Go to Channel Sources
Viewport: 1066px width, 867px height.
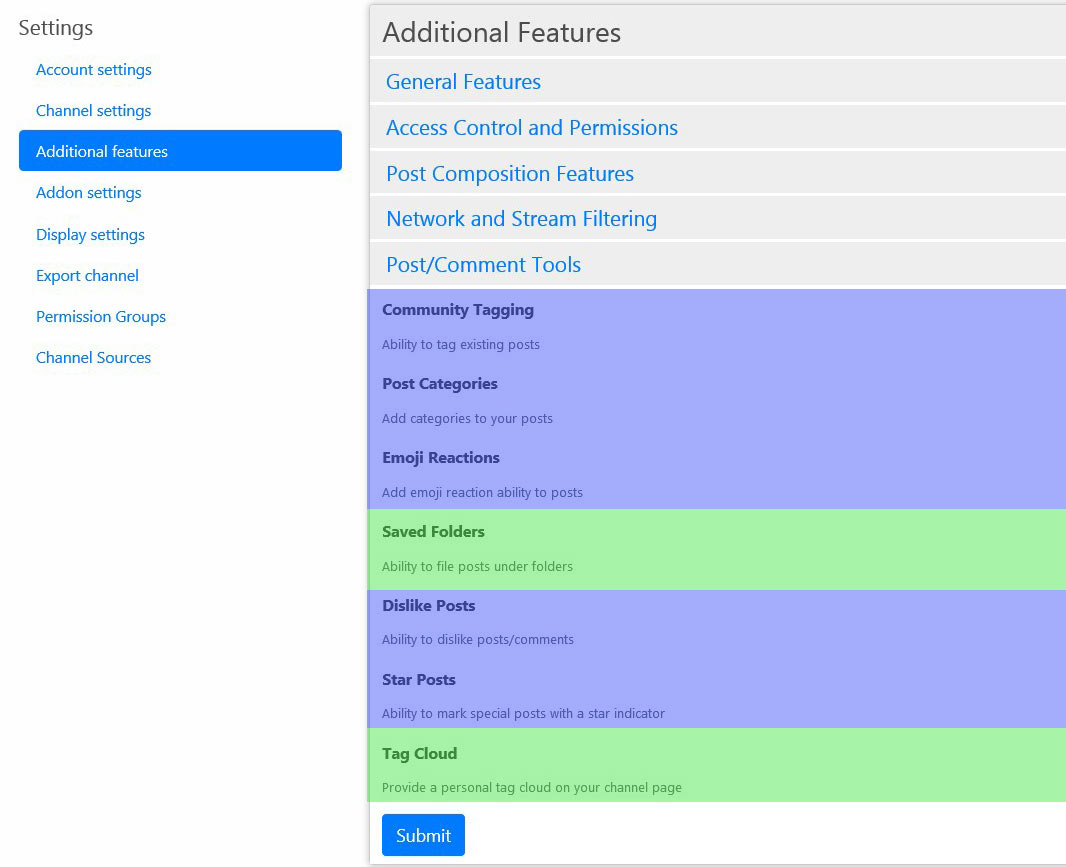pyautogui.click(x=93, y=358)
